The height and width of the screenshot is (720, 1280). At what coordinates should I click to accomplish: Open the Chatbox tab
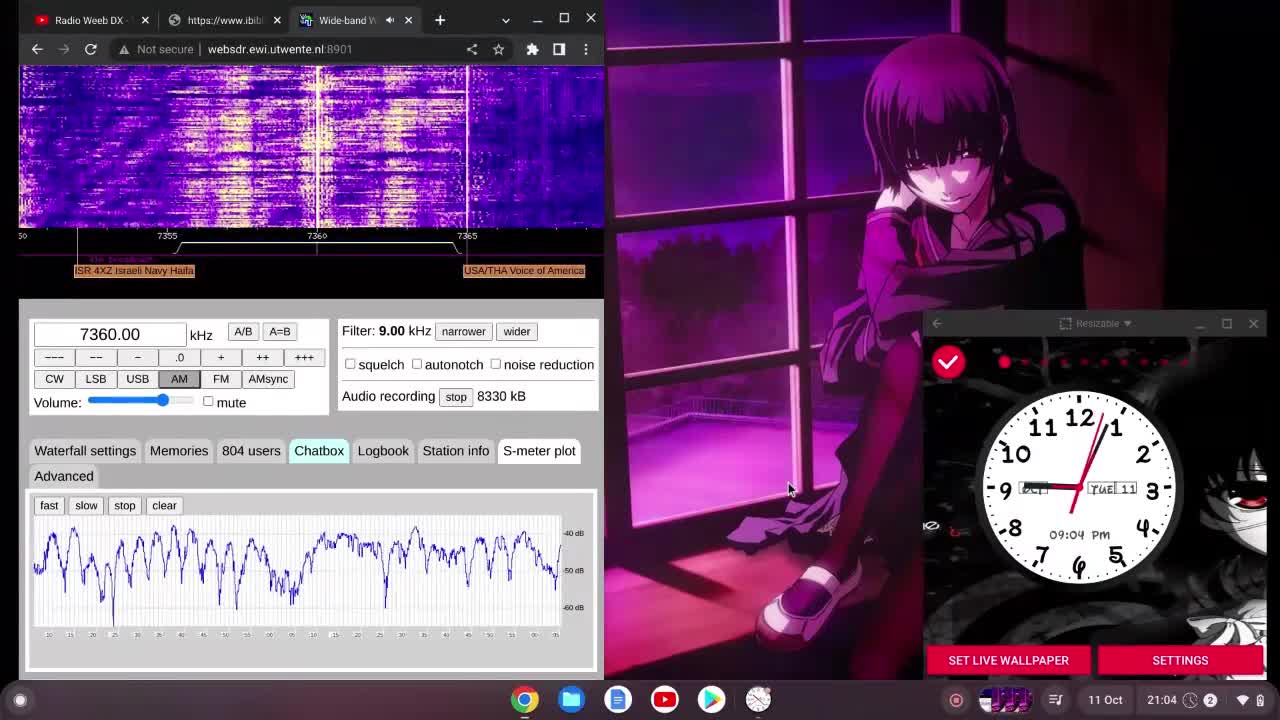tap(319, 451)
